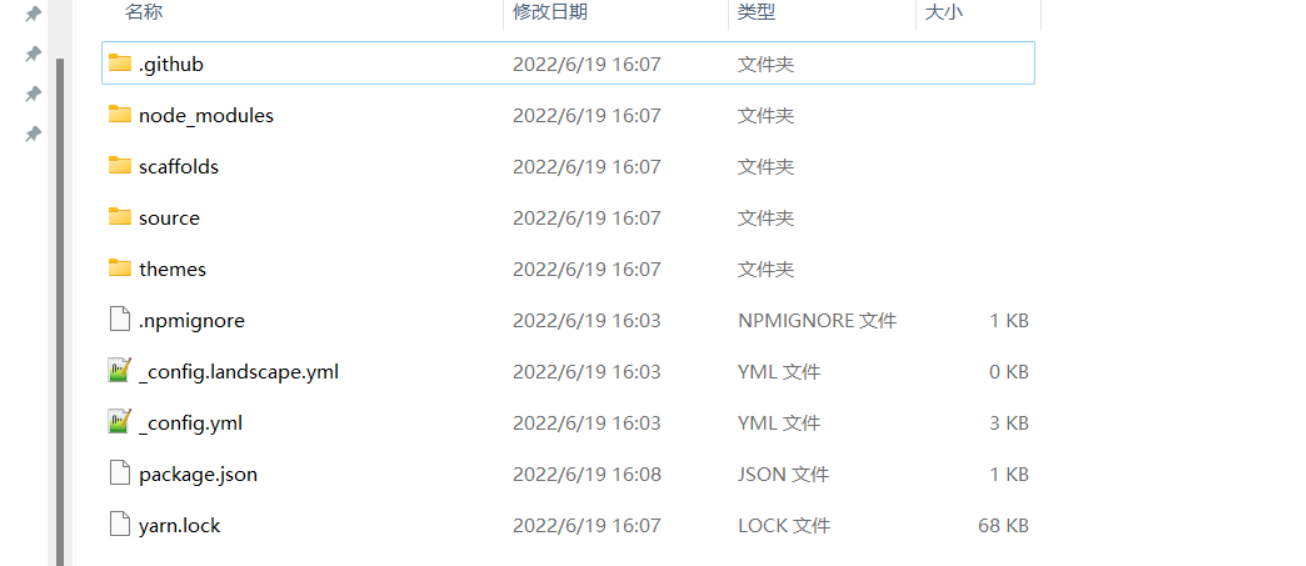Select the yarn.lock 68 KB size cell

point(1003,525)
